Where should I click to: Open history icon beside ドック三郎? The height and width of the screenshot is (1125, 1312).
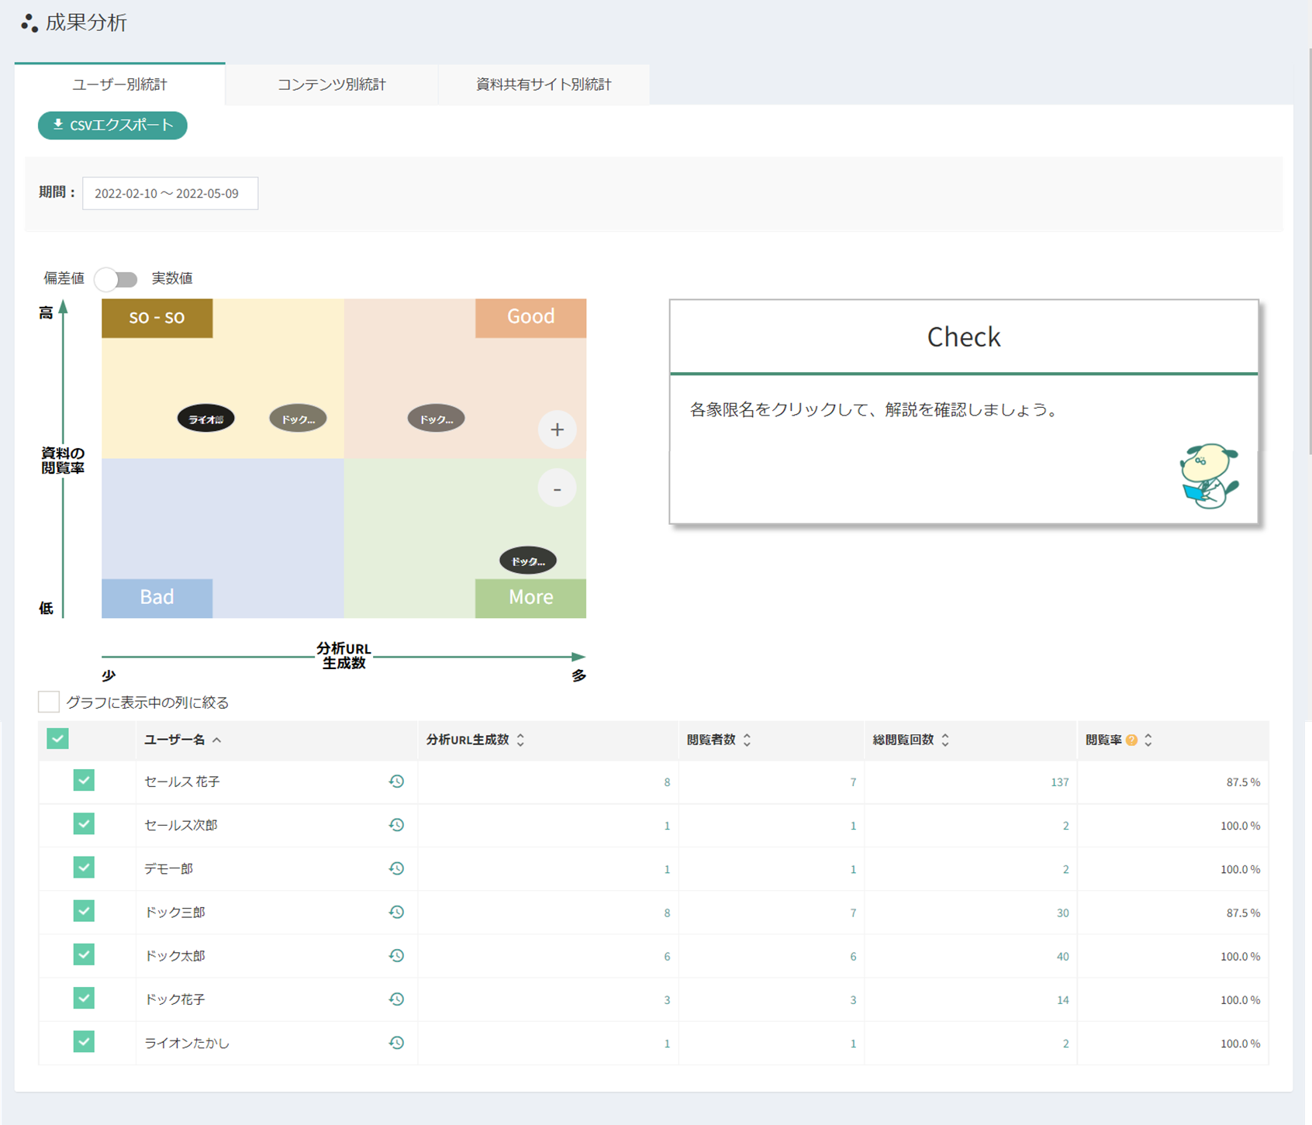(396, 912)
